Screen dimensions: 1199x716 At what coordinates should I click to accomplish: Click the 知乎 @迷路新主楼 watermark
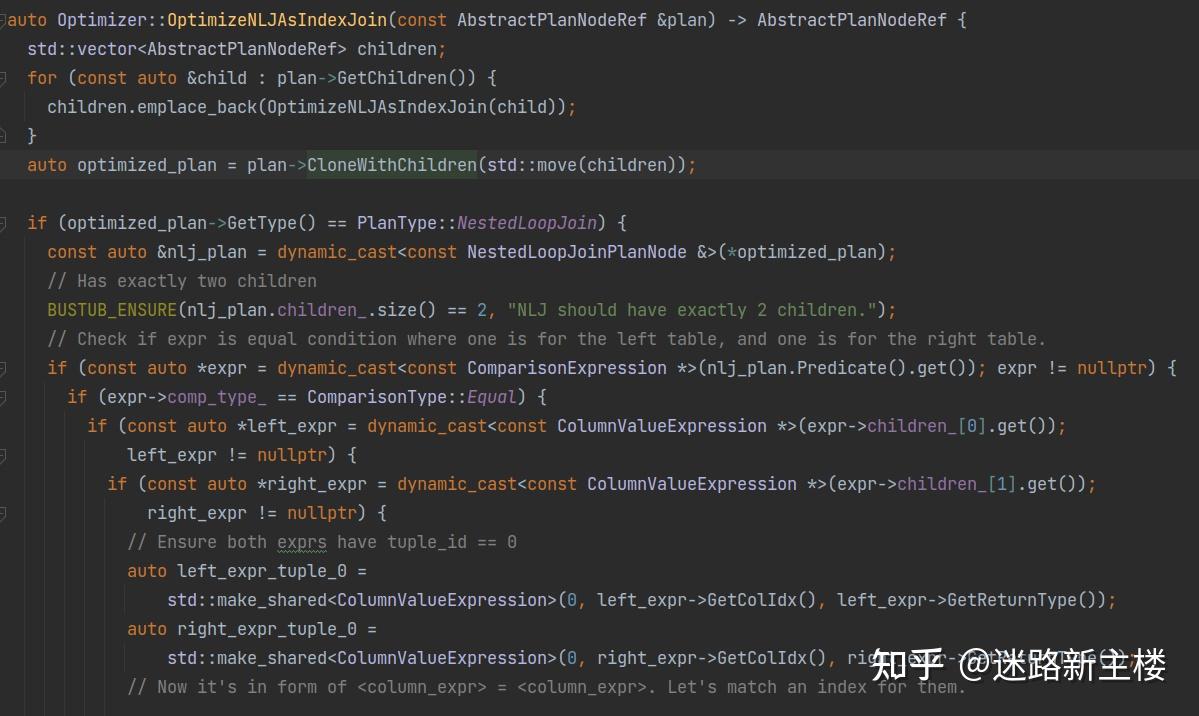(1020, 663)
